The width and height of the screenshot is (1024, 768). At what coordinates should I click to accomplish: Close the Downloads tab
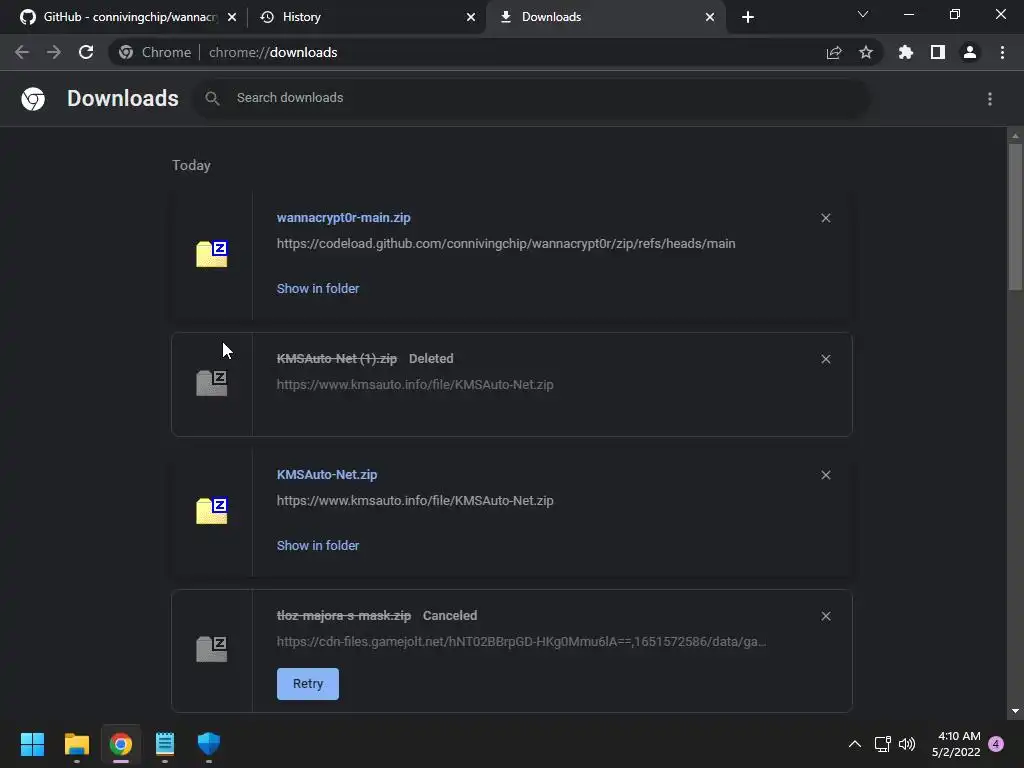(710, 17)
